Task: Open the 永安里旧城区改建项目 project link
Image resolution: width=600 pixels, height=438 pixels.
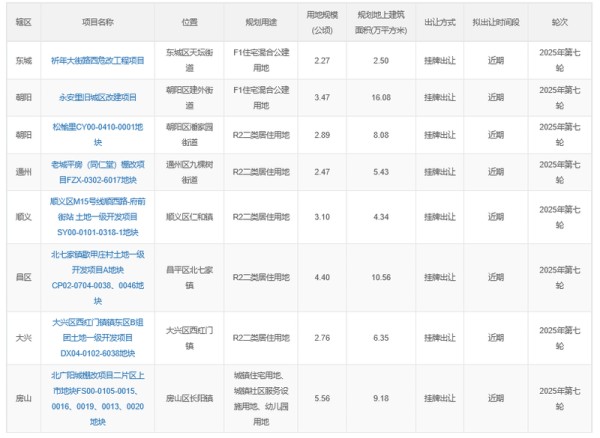Action: (x=98, y=97)
